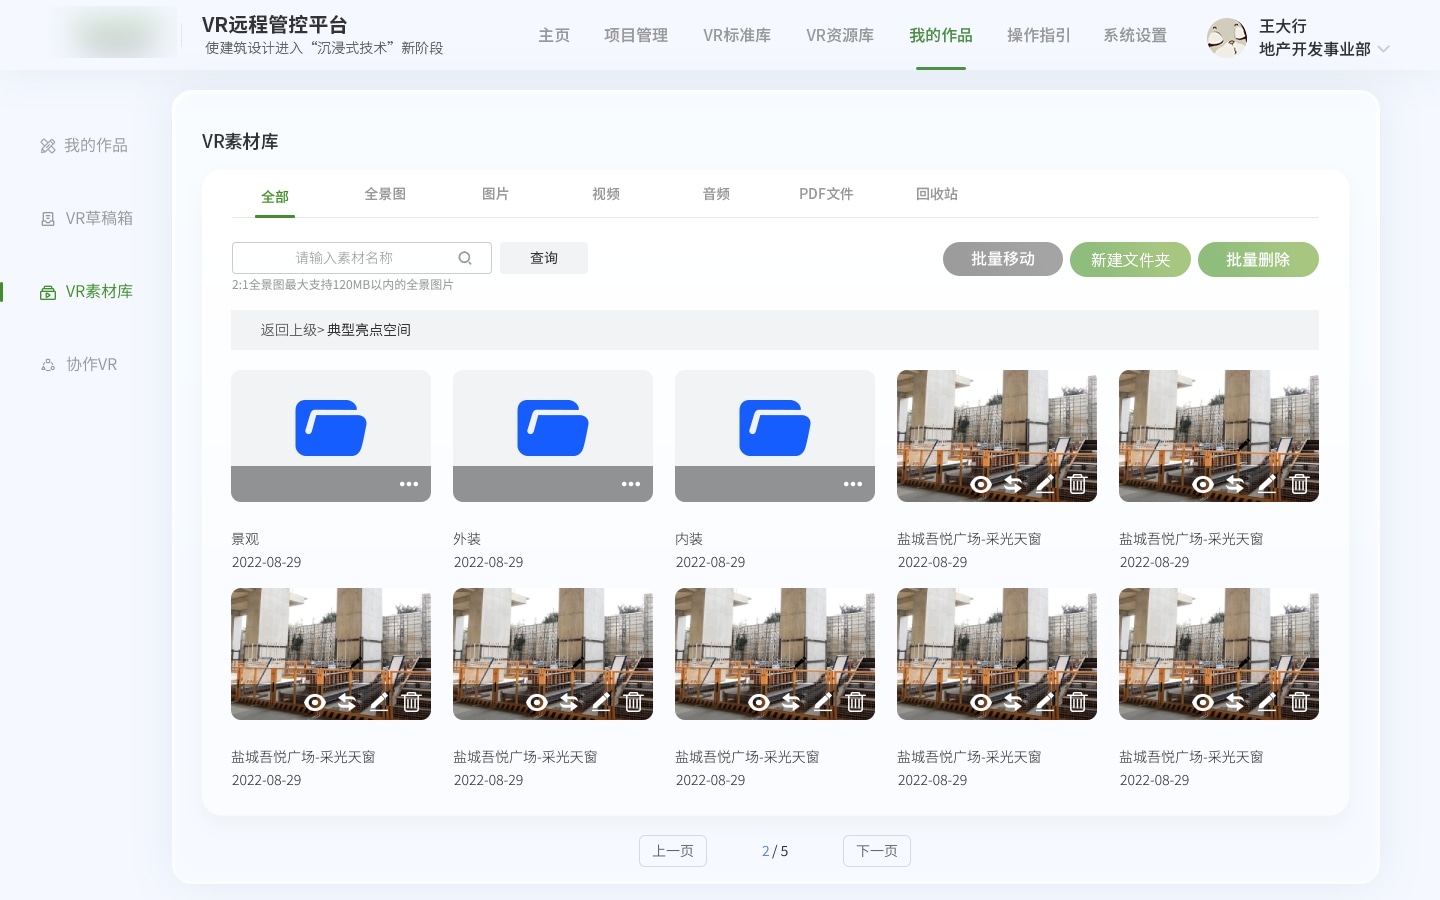Show preview for the top-right 采光天窗 image
Screen dimensions: 1440x900
[x=1203, y=484]
